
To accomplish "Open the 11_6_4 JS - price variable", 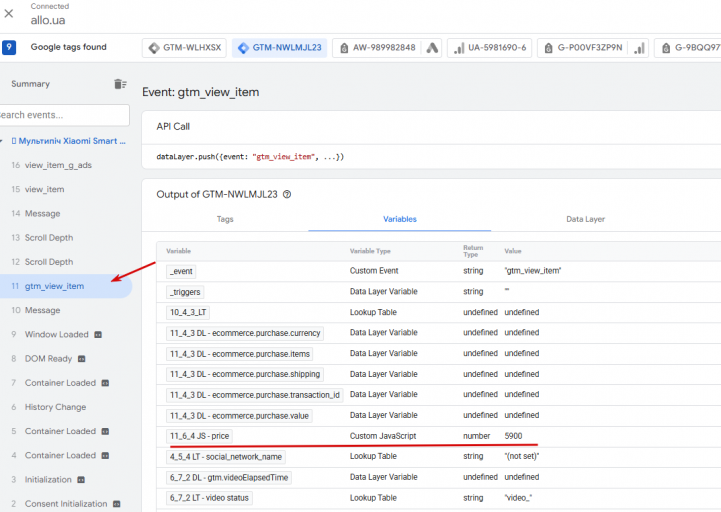I will (200, 436).
